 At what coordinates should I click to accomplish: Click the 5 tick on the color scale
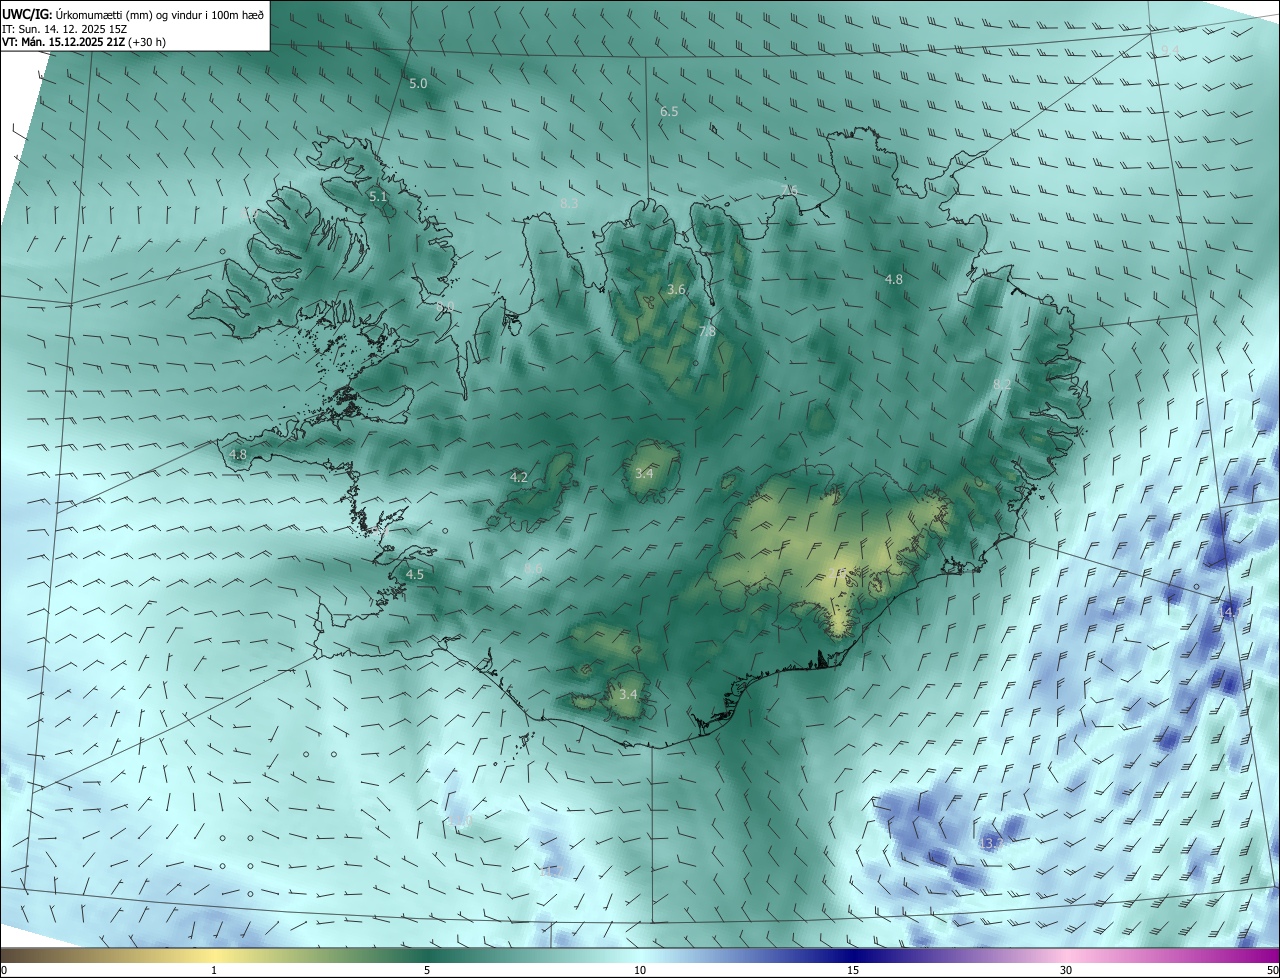click(427, 970)
